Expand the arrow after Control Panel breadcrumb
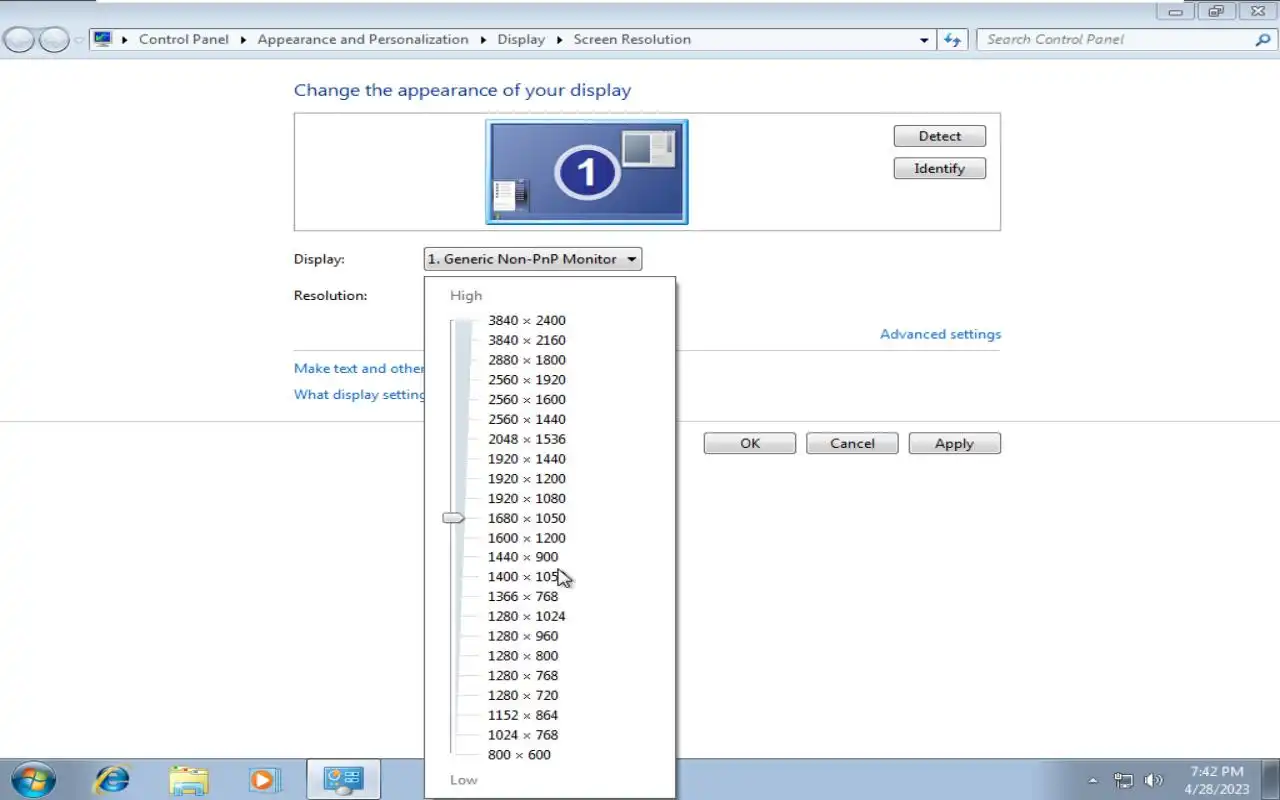Viewport: 1280px width, 800px height. coord(243,40)
